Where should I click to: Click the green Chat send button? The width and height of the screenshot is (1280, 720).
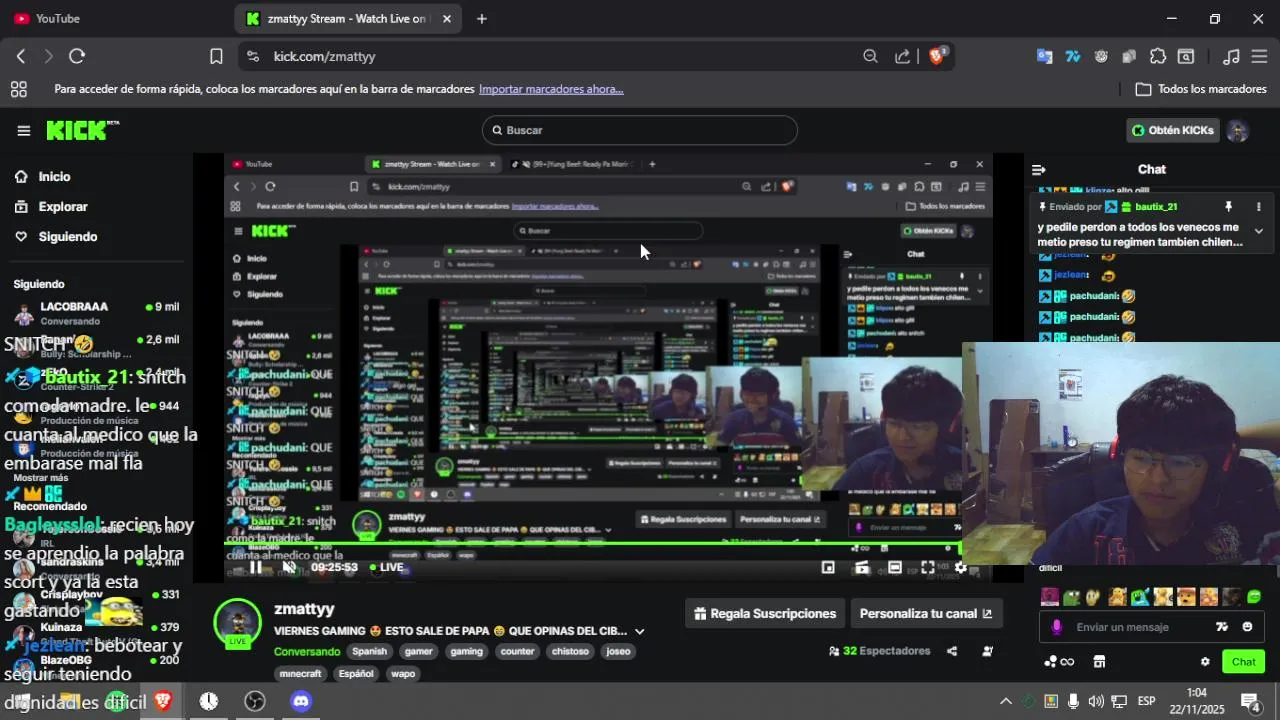[x=1243, y=662]
